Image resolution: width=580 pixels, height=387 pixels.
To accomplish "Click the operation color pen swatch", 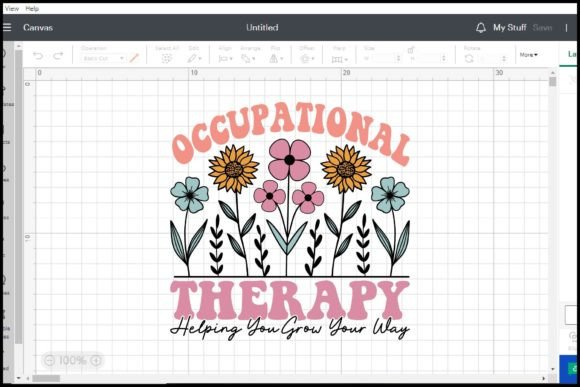I will pos(134,58).
